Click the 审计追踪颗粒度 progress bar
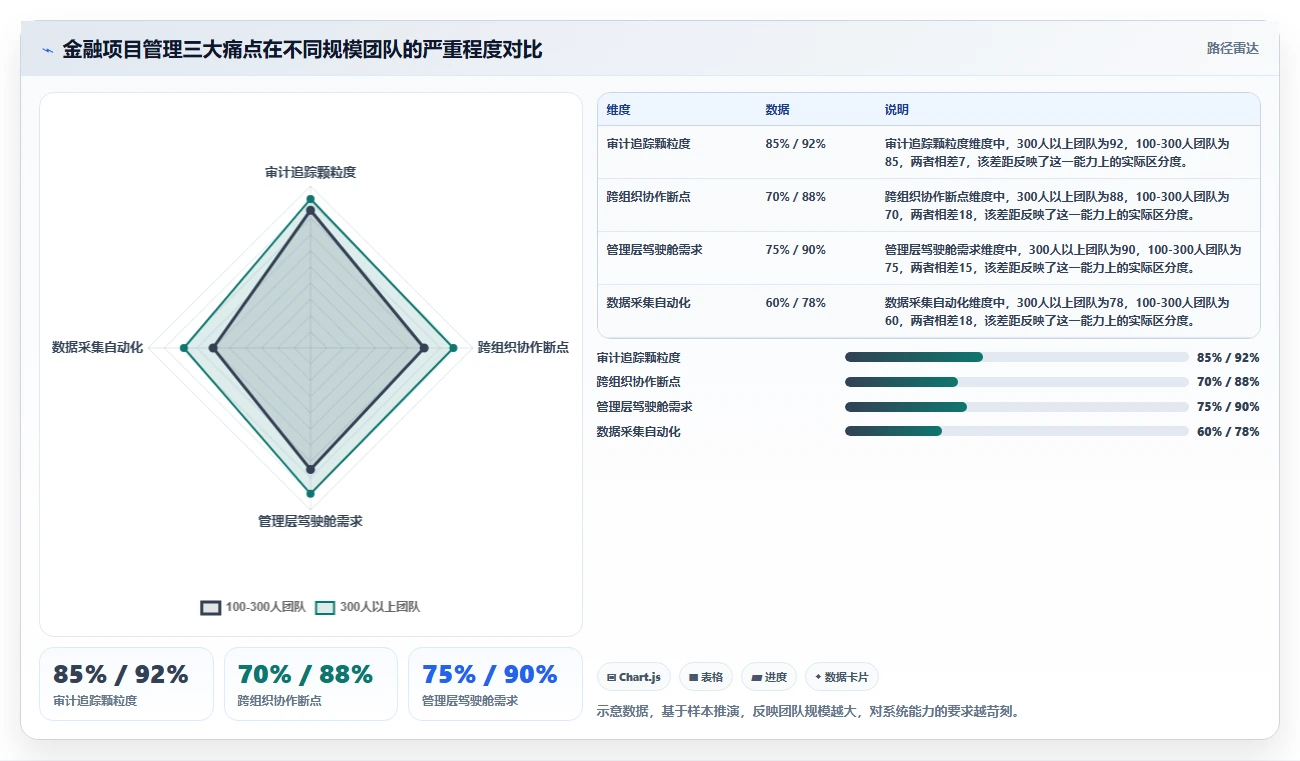Image resolution: width=1300 pixels, height=761 pixels. 1017,357
